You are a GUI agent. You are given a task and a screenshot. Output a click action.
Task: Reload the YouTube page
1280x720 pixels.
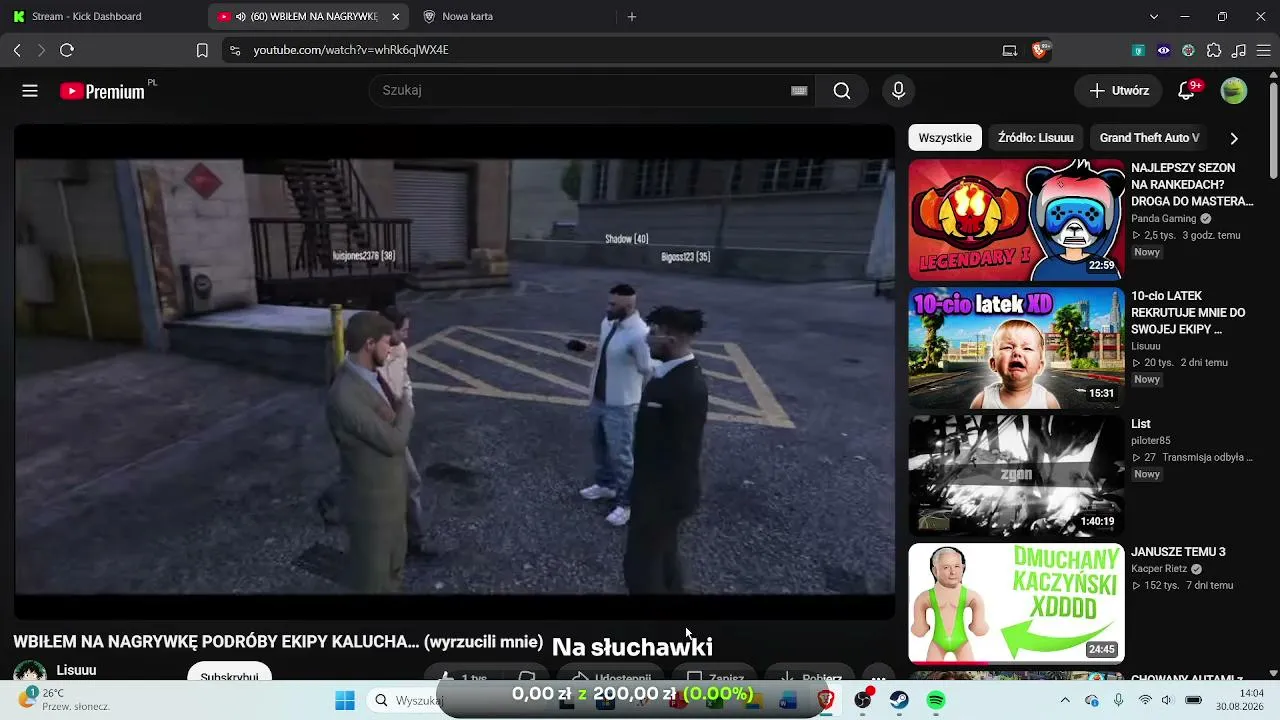[x=67, y=50]
